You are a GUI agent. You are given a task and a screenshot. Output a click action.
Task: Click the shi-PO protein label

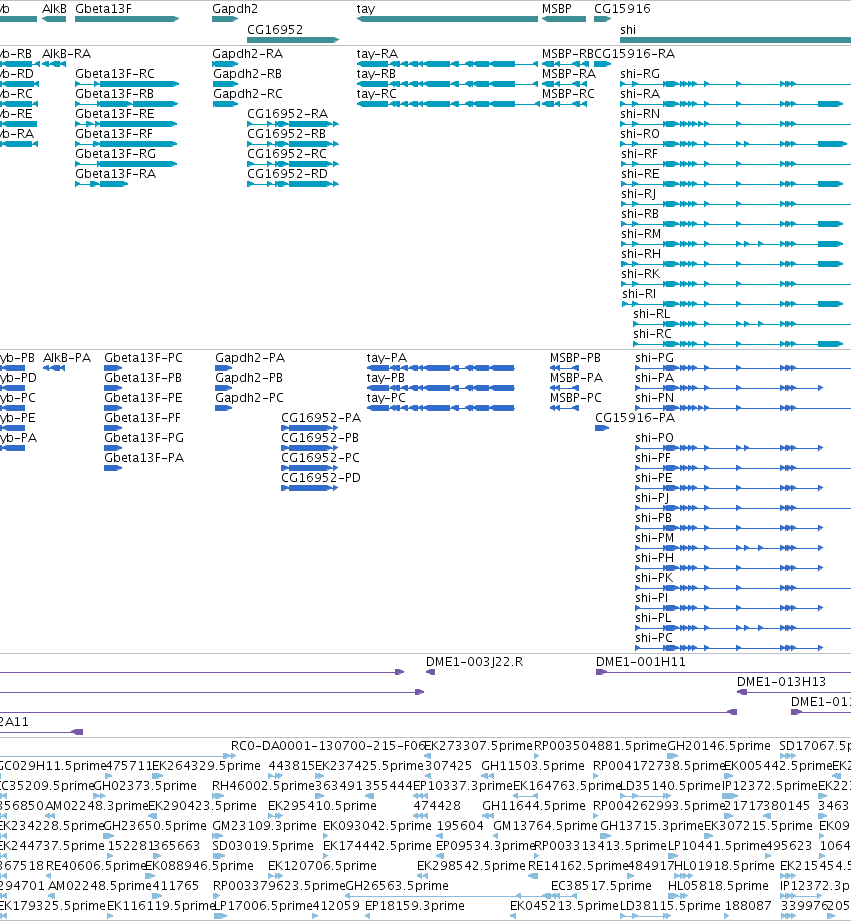654,438
